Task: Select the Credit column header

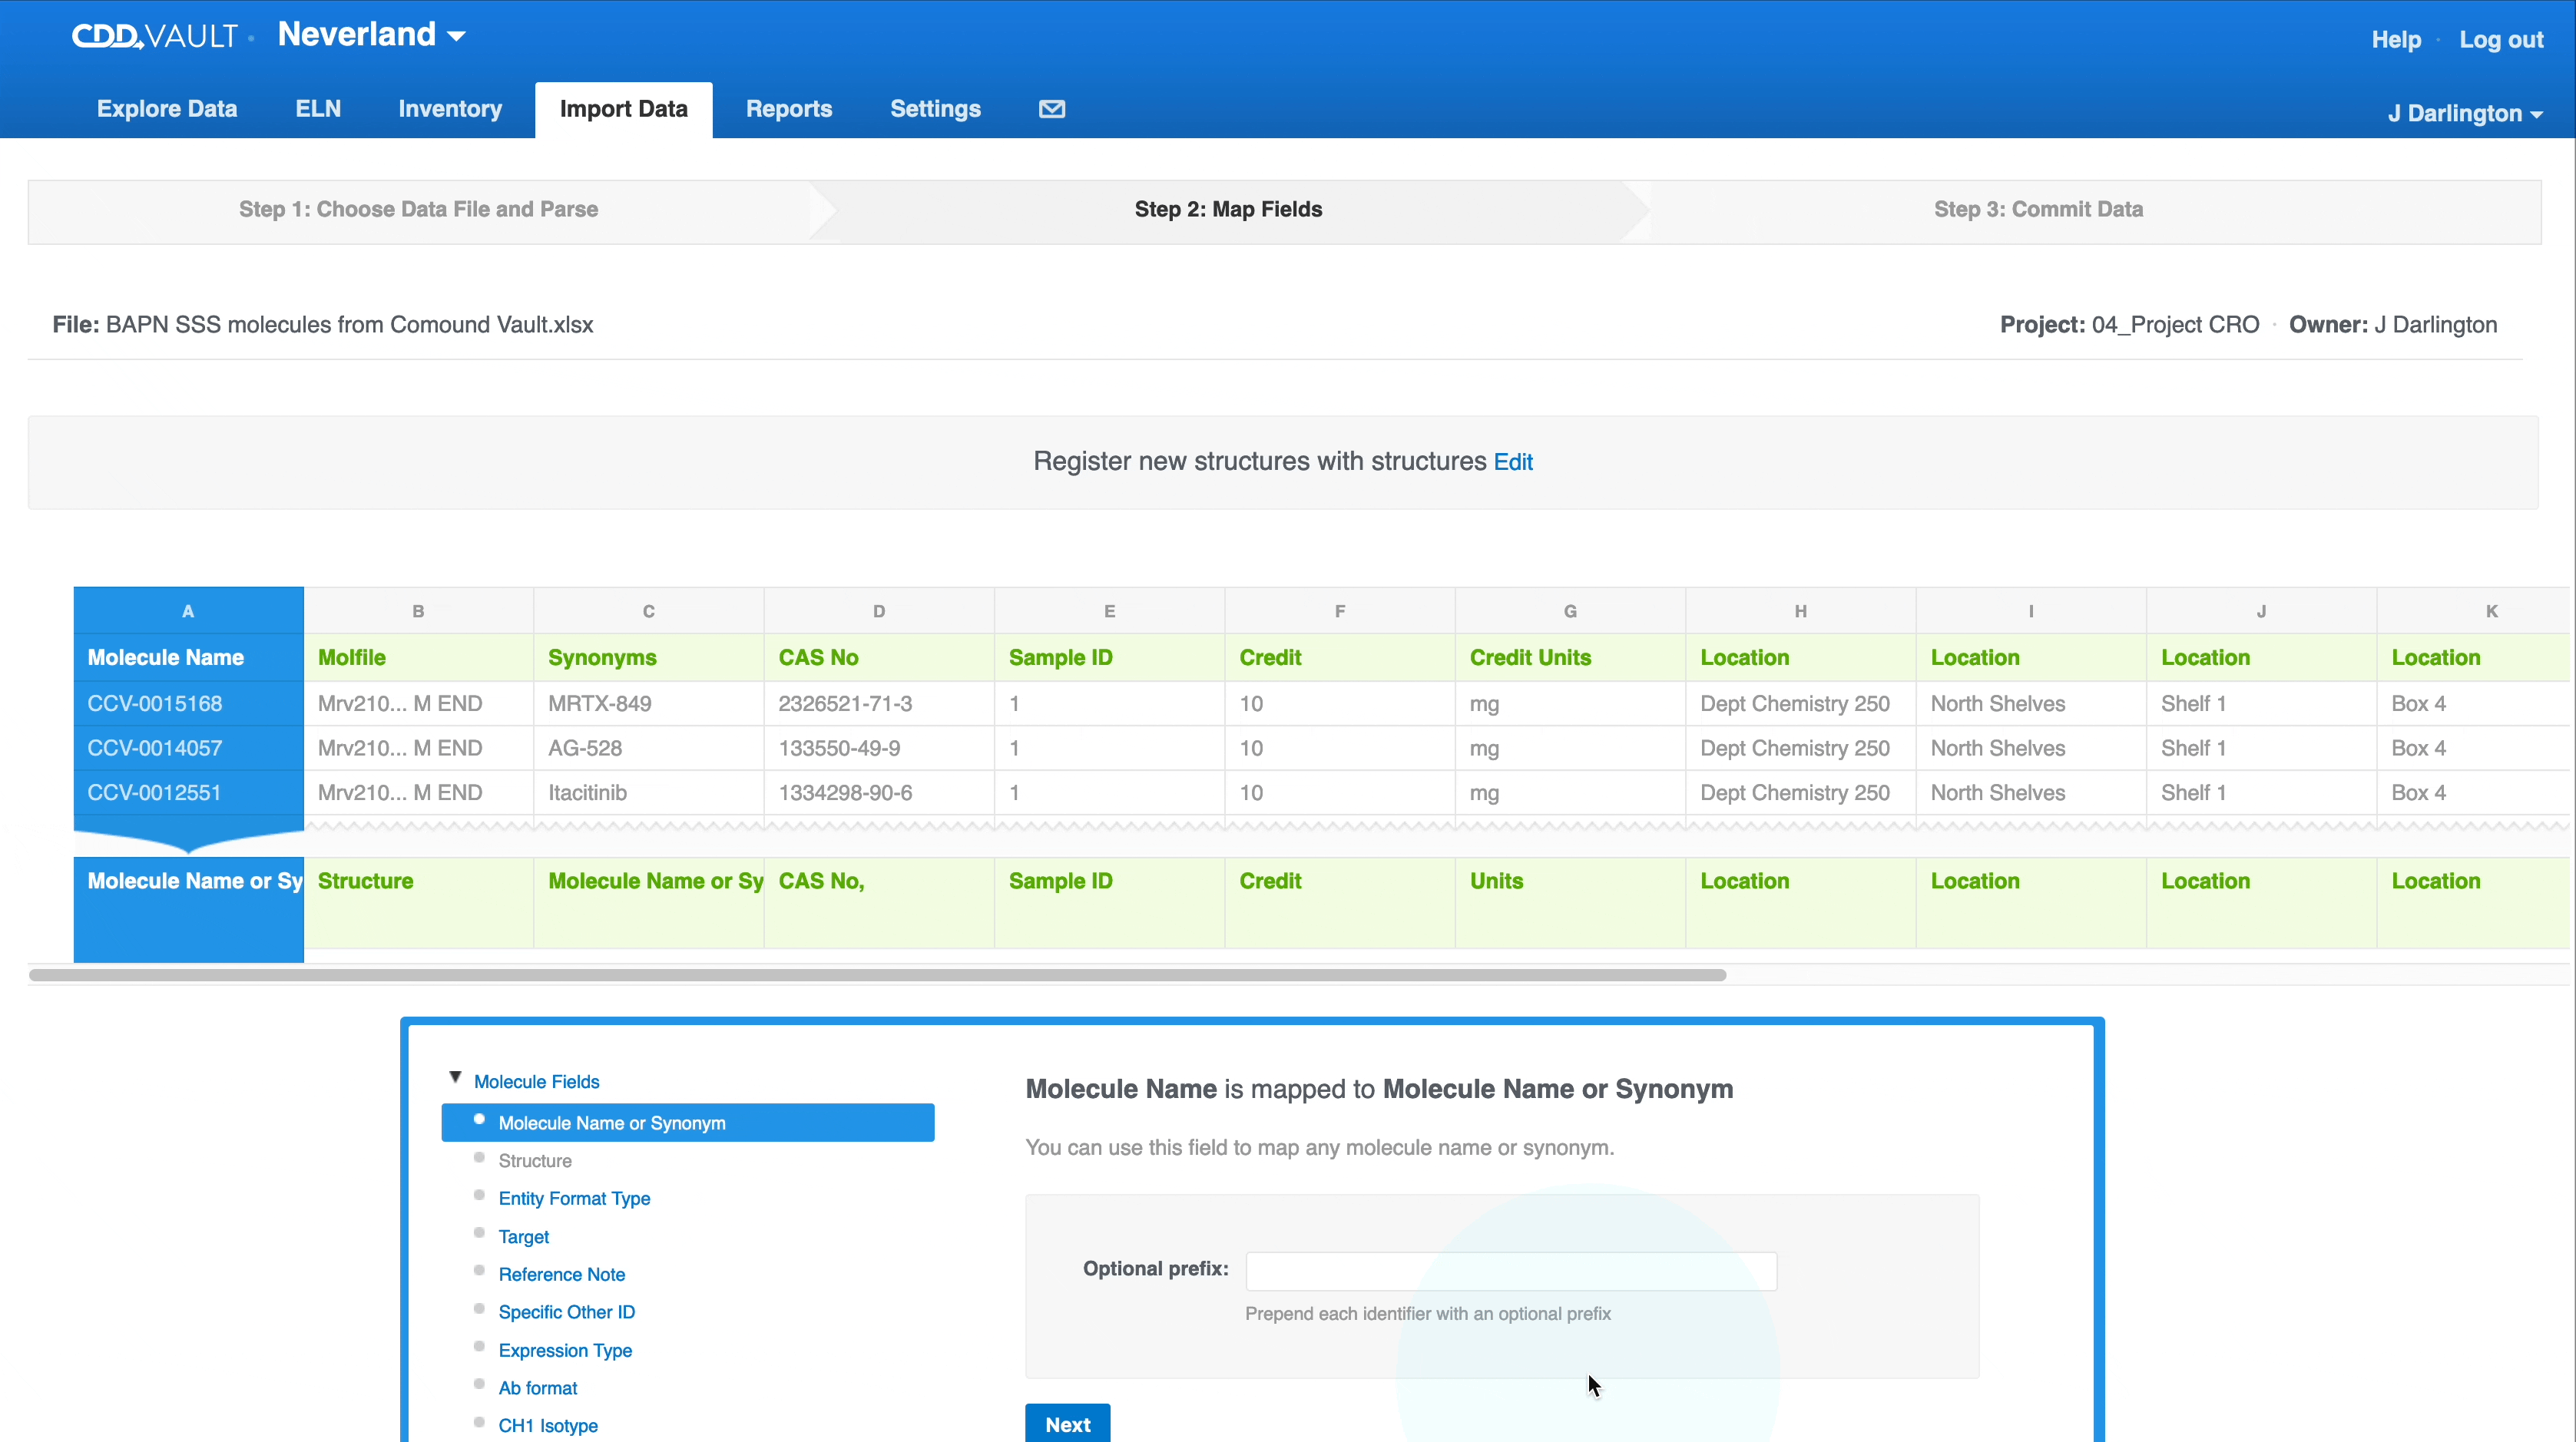Action: tap(1340, 658)
